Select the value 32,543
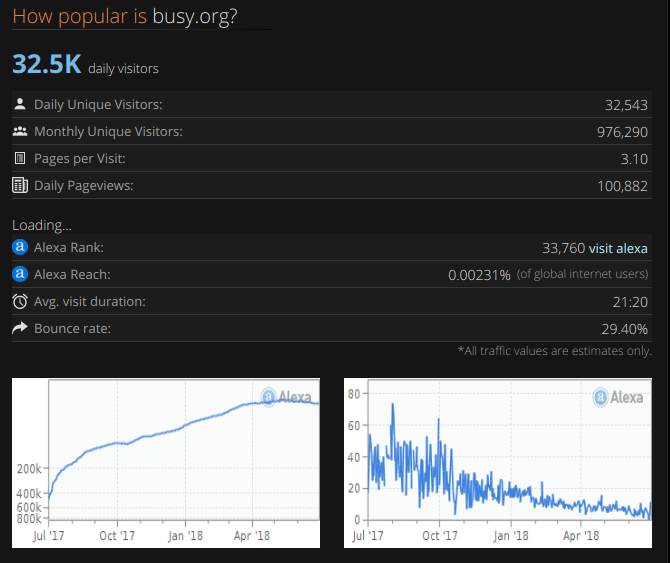This screenshot has height=563, width=670. pos(626,105)
